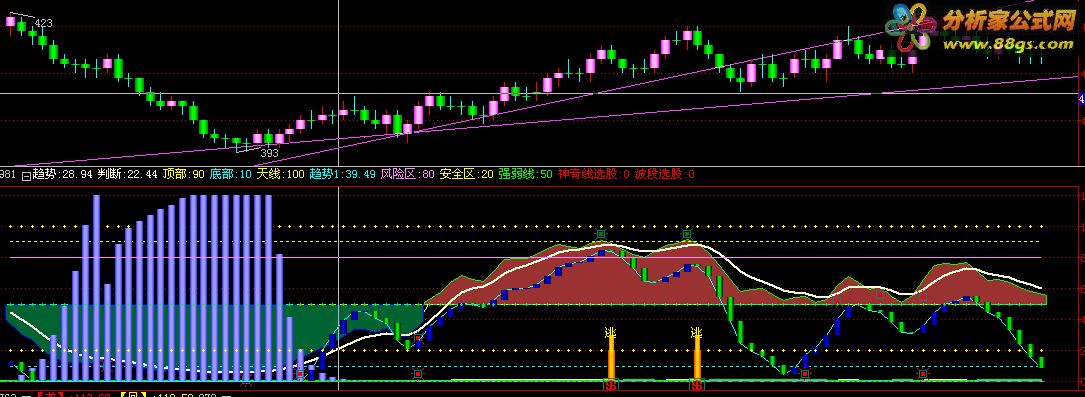Click the 趋势1:39.49 indicator label
1085x397 pixels.
click(342, 174)
